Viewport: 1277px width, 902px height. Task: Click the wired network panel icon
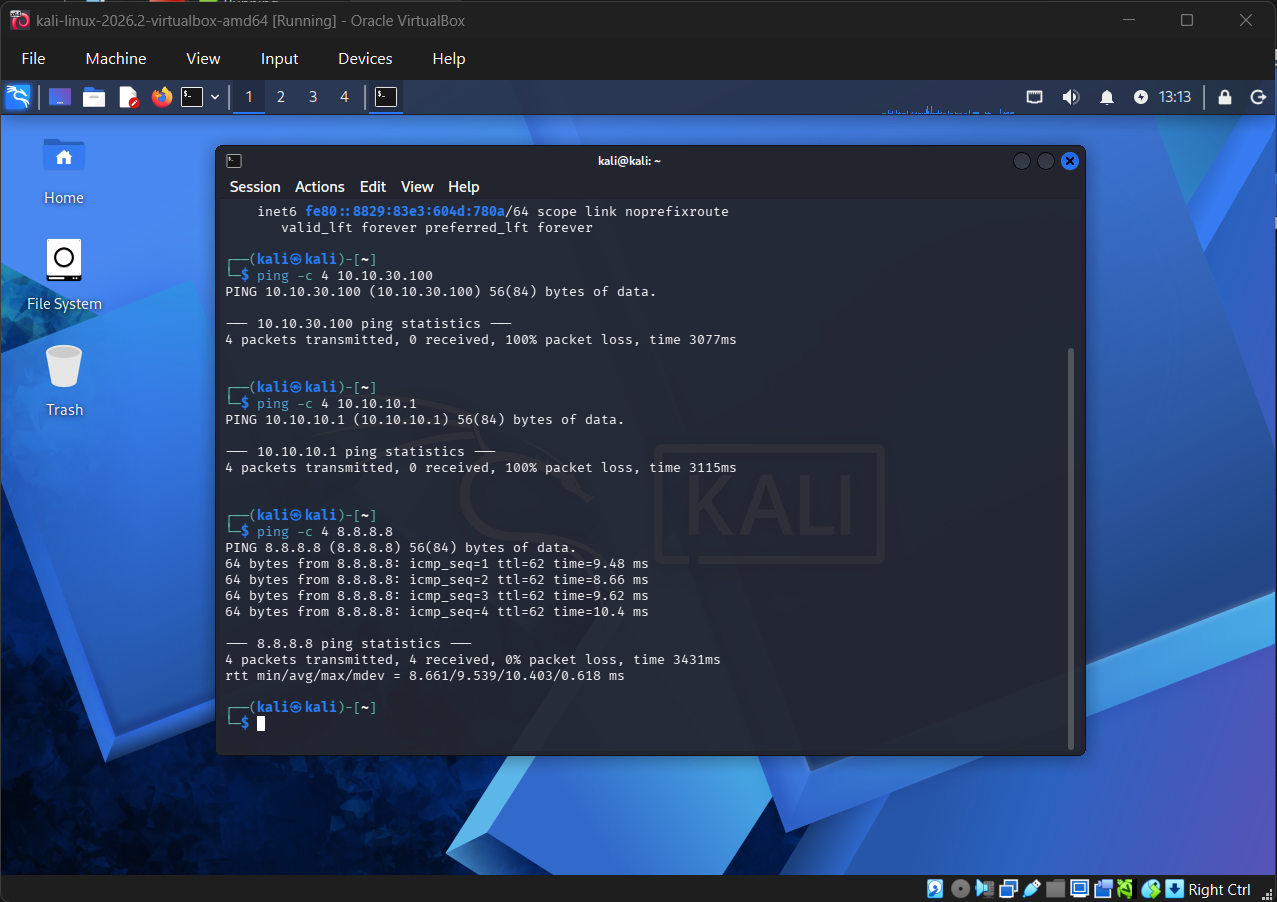click(x=1035, y=97)
